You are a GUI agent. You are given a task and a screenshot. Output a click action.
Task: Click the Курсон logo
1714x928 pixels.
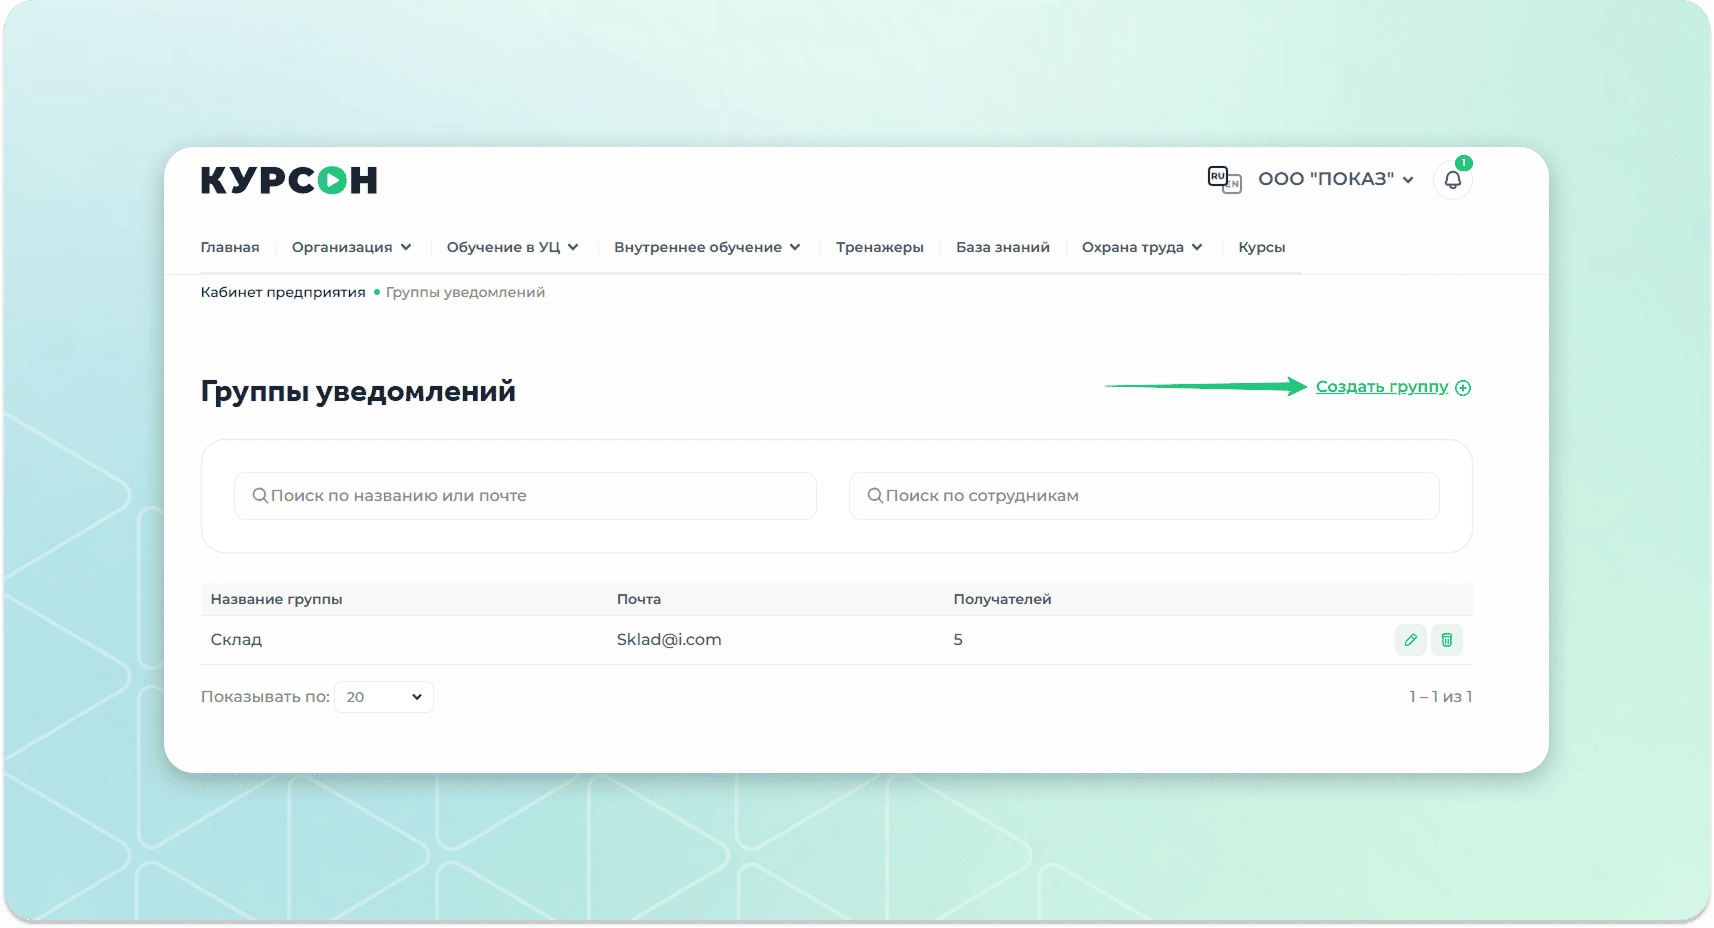[x=289, y=180]
